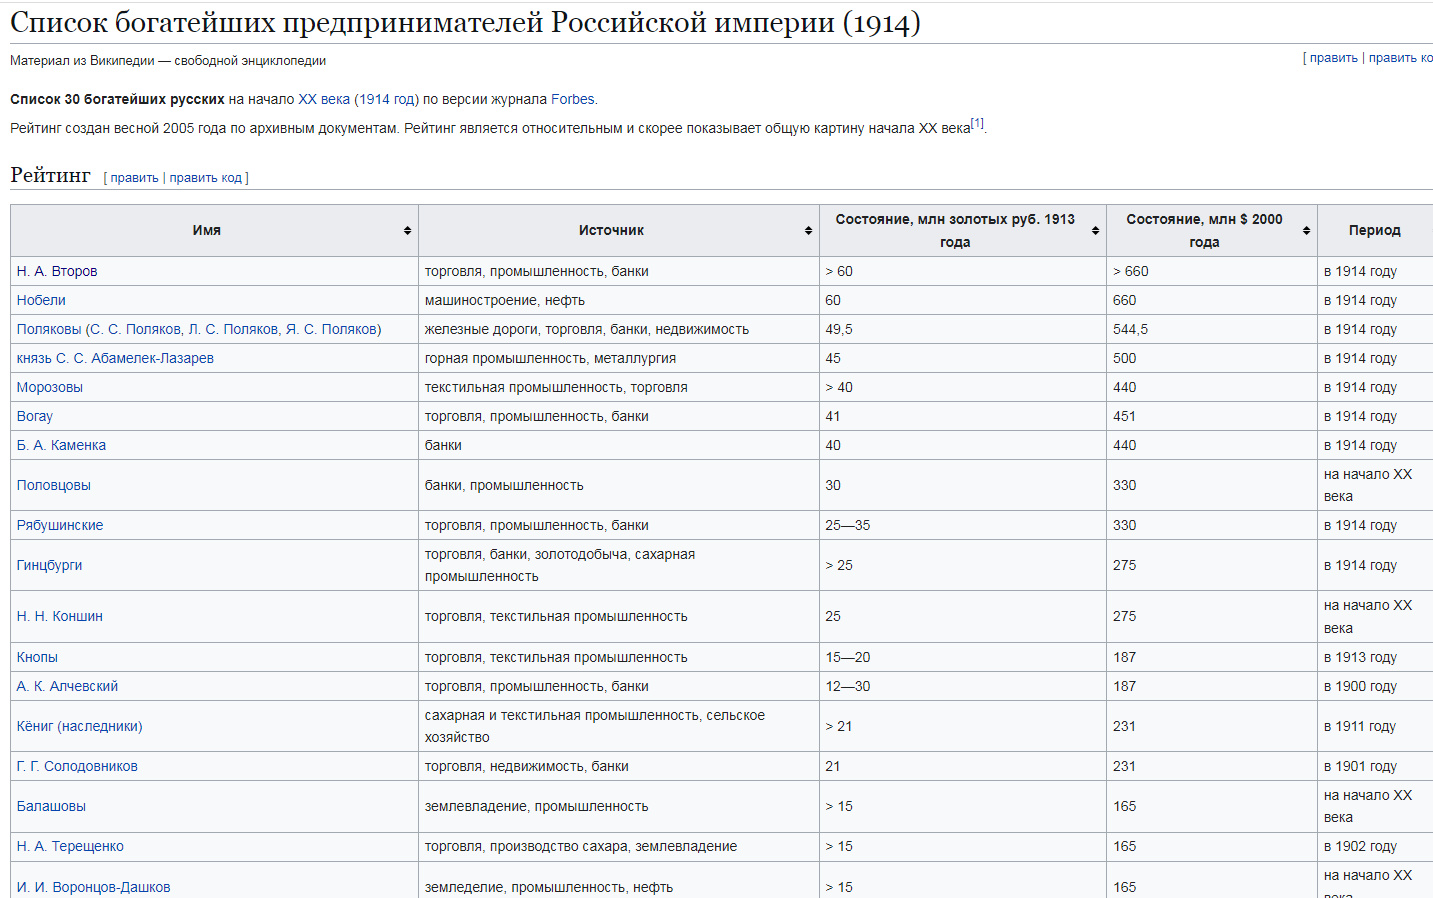Click the Период column header
This screenshot has width=1433, height=898.
coord(1375,230)
